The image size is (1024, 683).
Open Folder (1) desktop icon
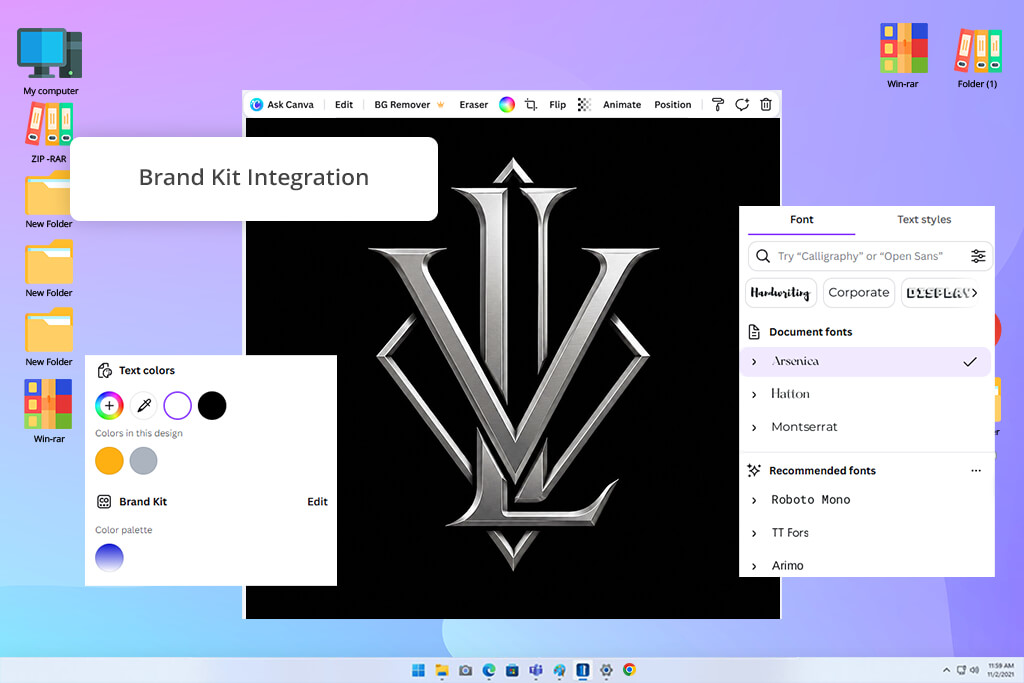(978, 57)
